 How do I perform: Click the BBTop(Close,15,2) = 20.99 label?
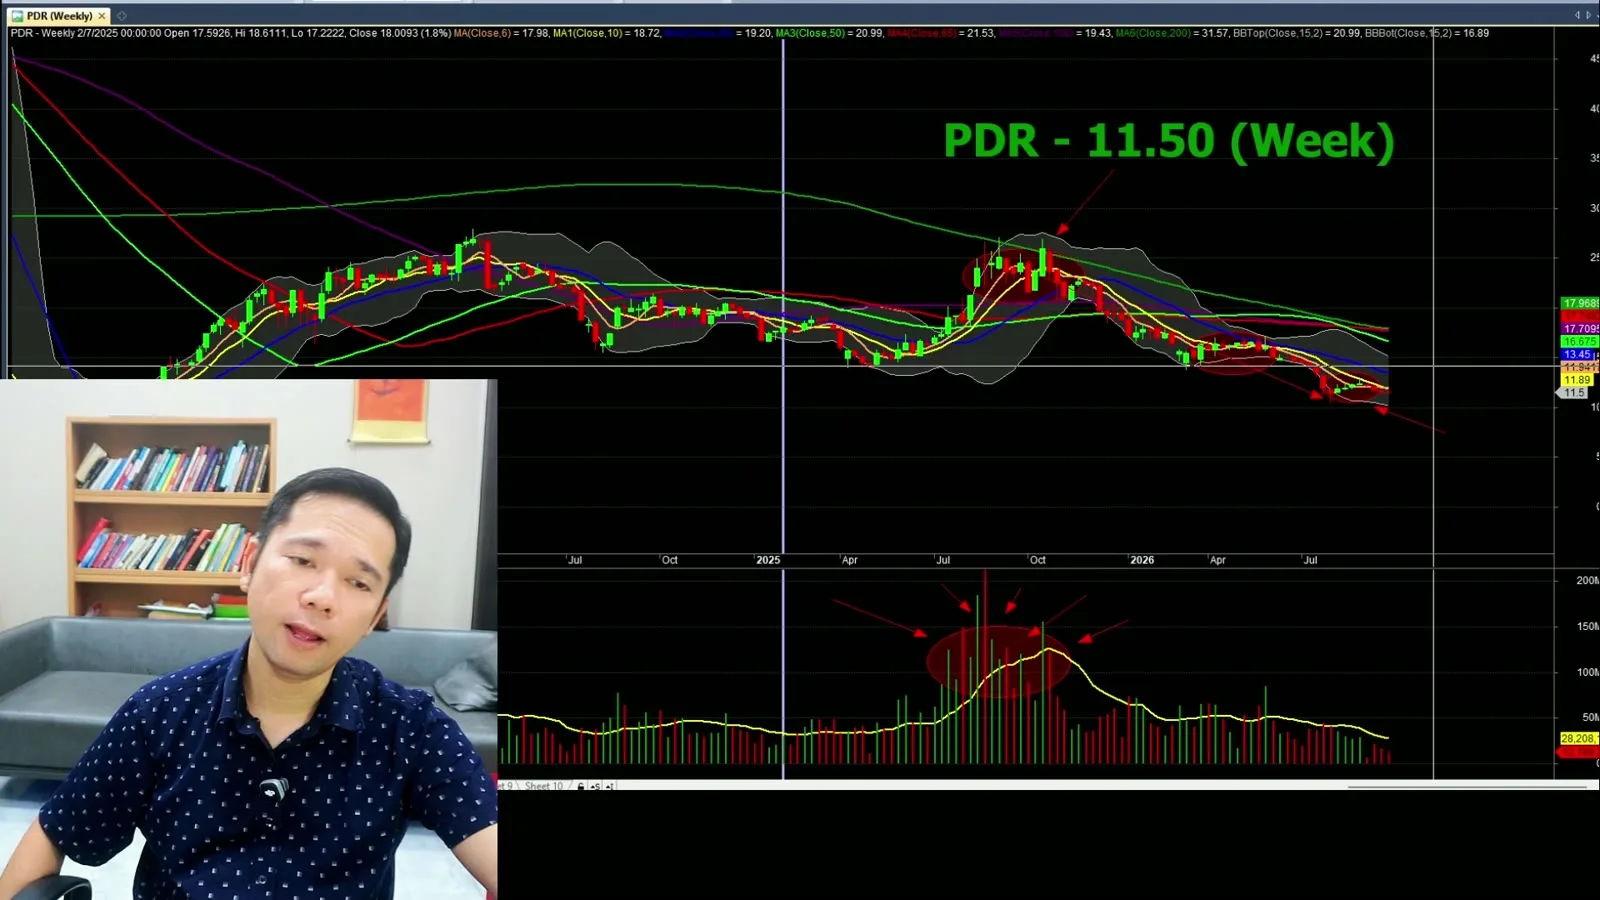[x=1297, y=33]
